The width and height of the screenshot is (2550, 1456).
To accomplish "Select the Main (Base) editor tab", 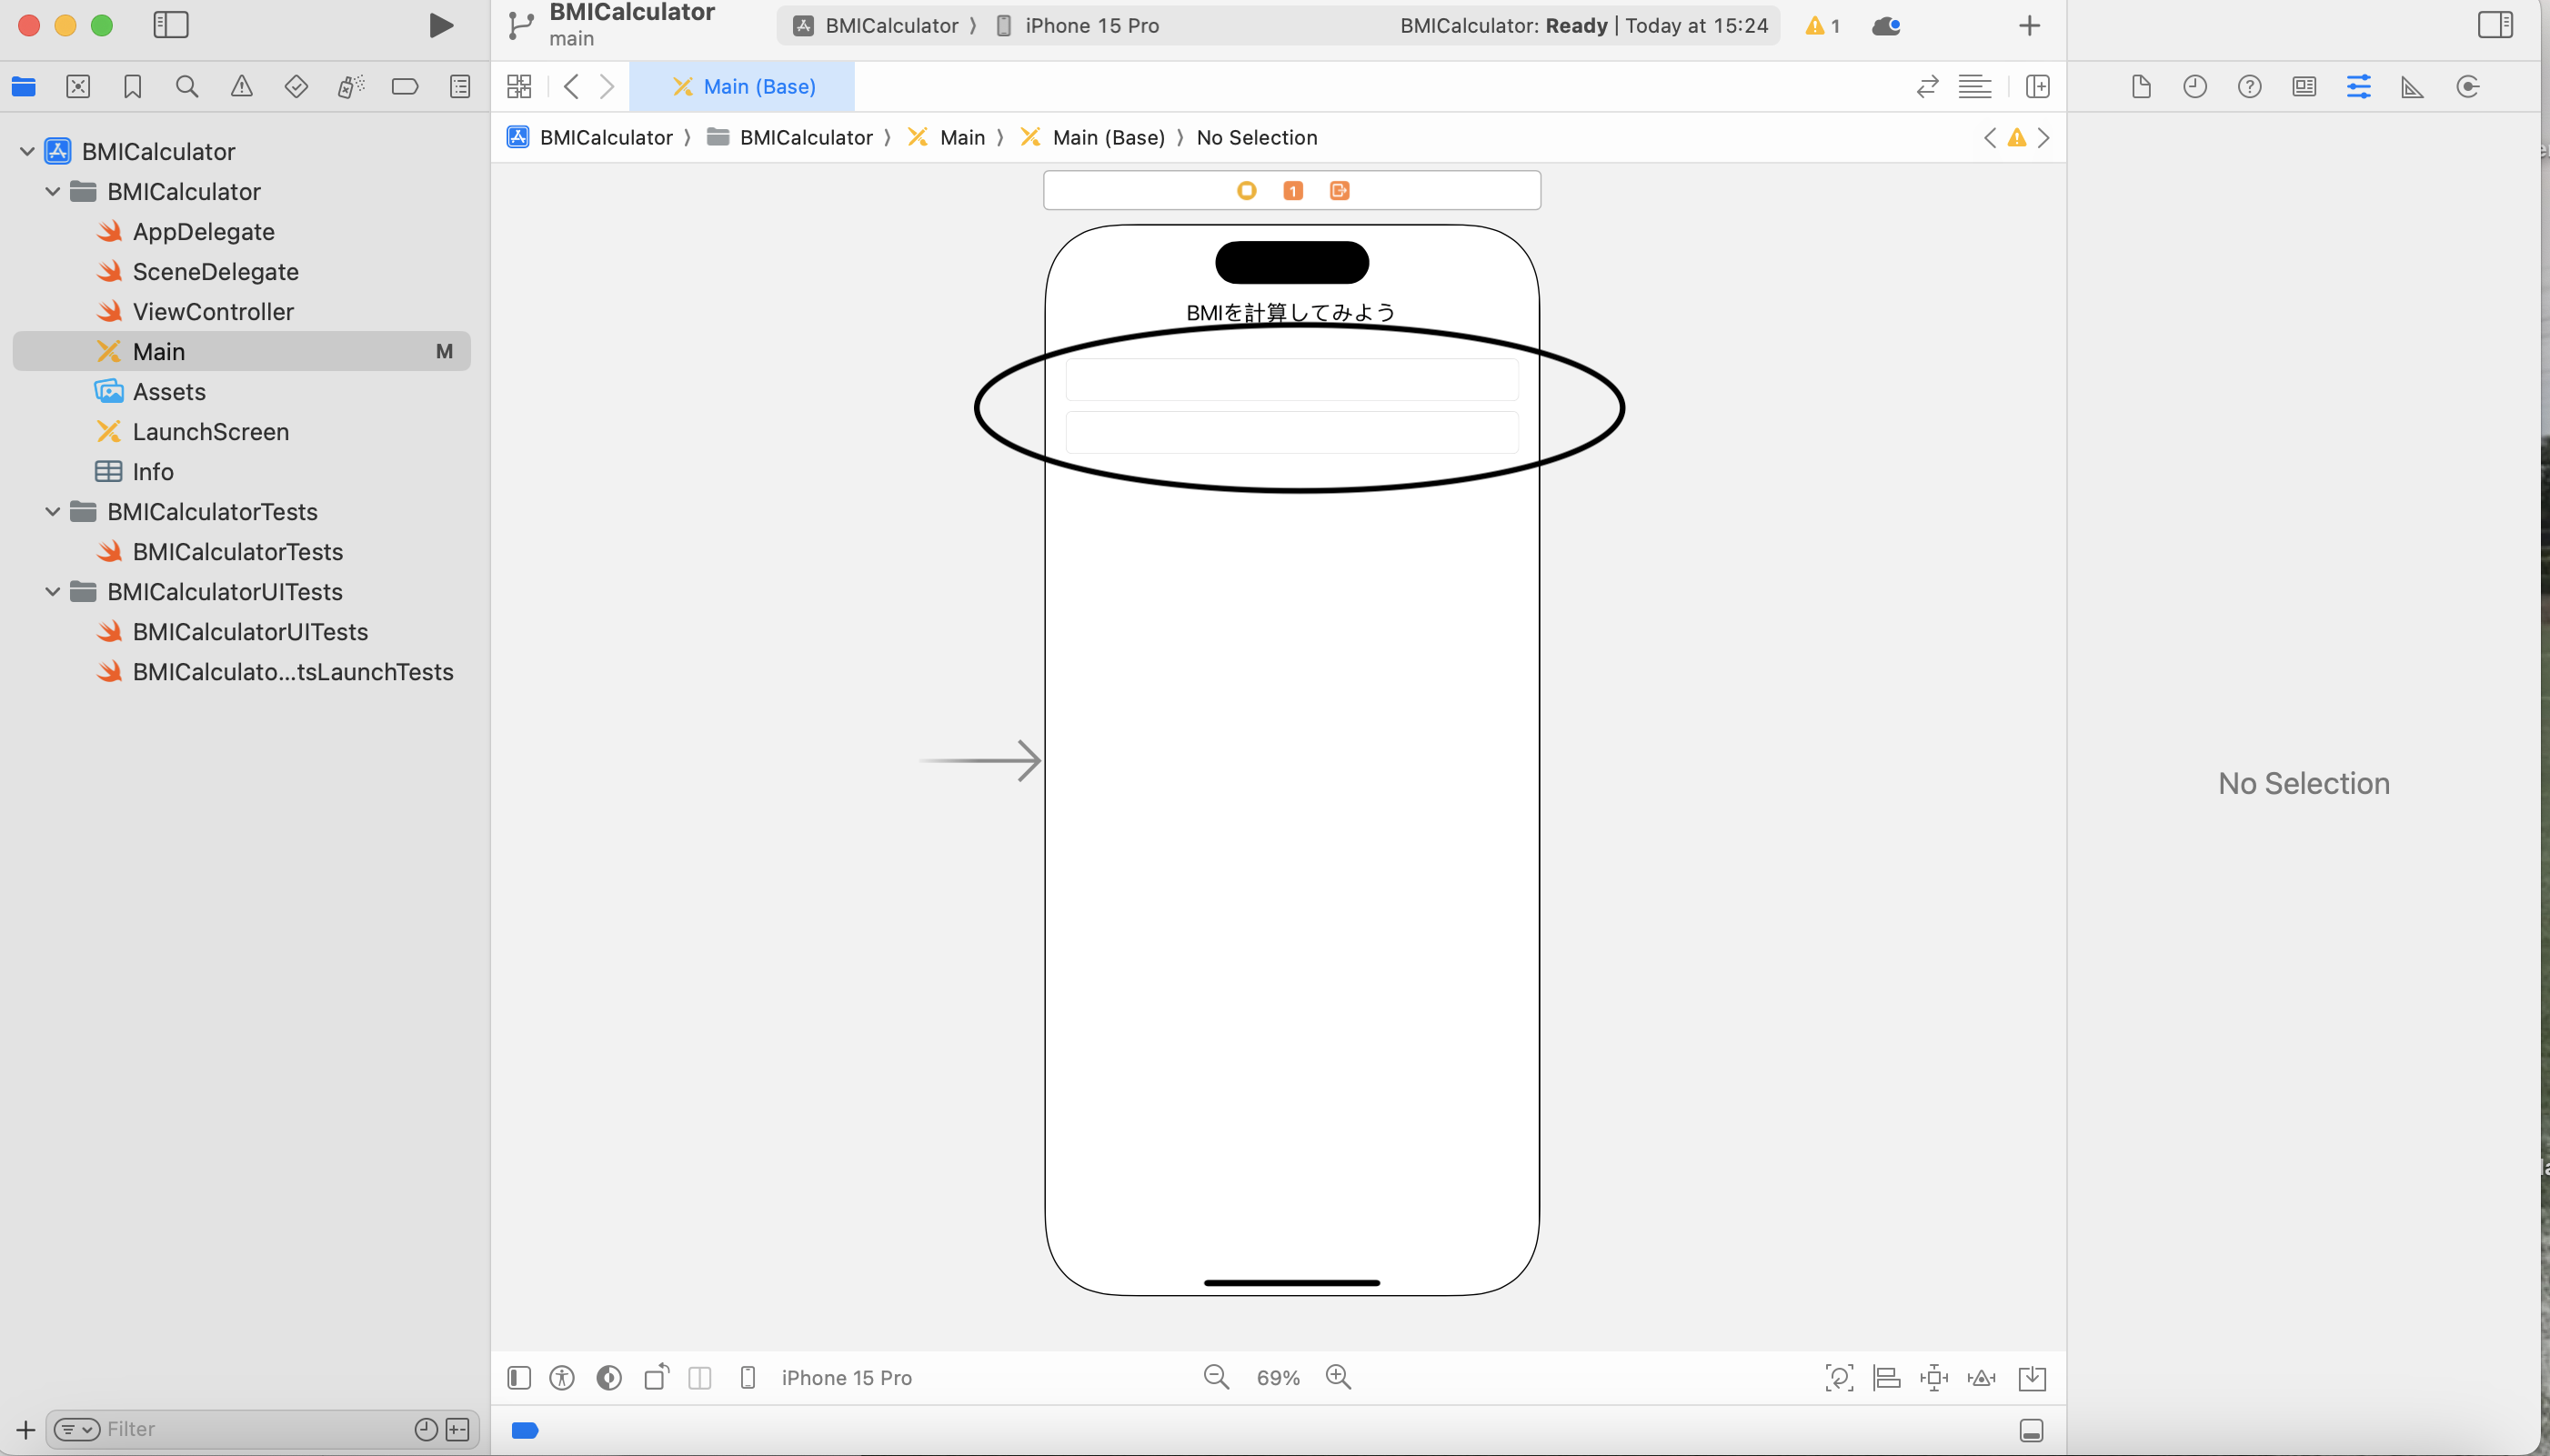I will [x=743, y=87].
